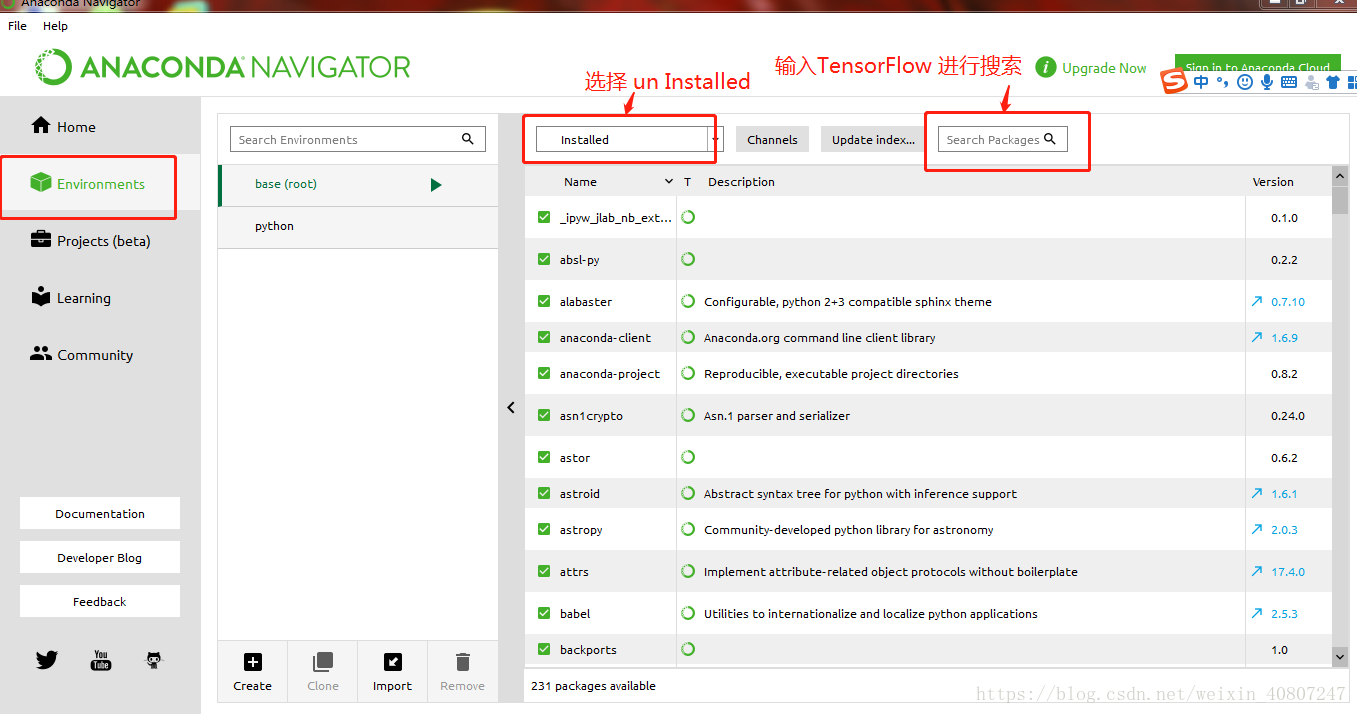Image resolution: width=1357 pixels, height=714 pixels.
Task: Switch to the Environments tab
Action: click(x=100, y=184)
